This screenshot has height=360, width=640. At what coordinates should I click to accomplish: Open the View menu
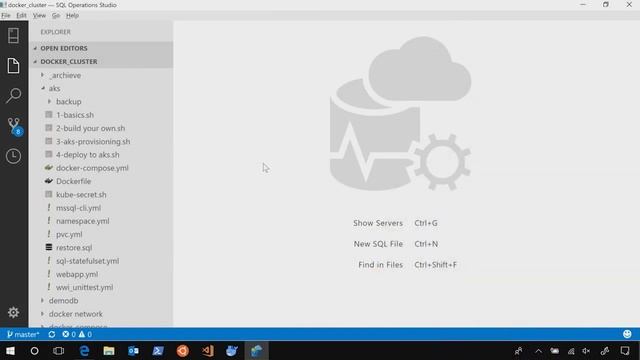pyautogui.click(x=39, y=16)
